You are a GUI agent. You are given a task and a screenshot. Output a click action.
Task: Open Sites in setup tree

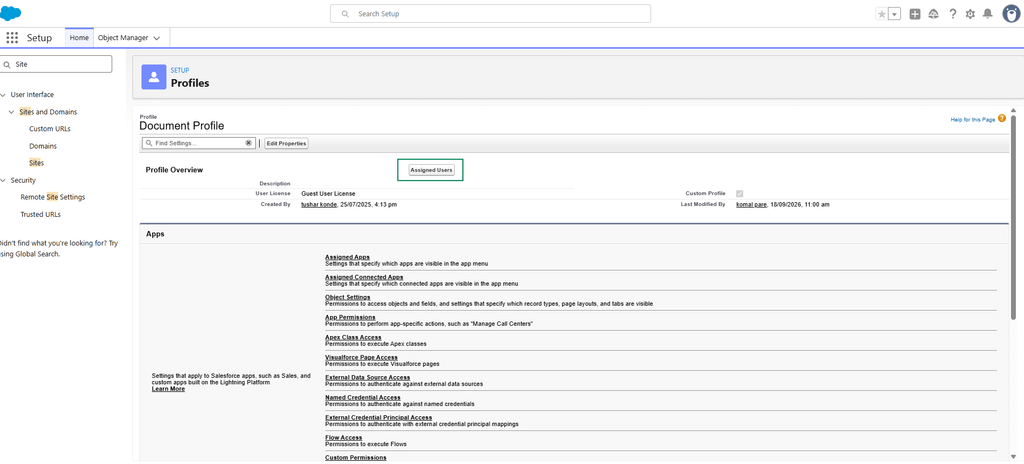pyautogui.click(x=37, y=163)
